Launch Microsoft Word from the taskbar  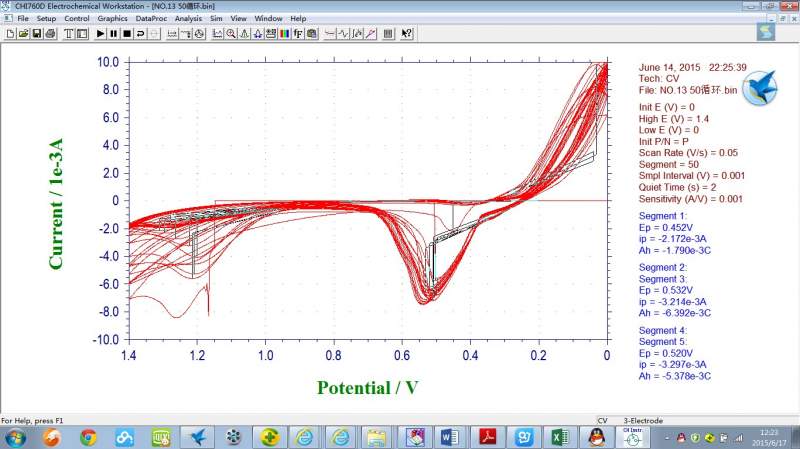click(x=448, y=437)
